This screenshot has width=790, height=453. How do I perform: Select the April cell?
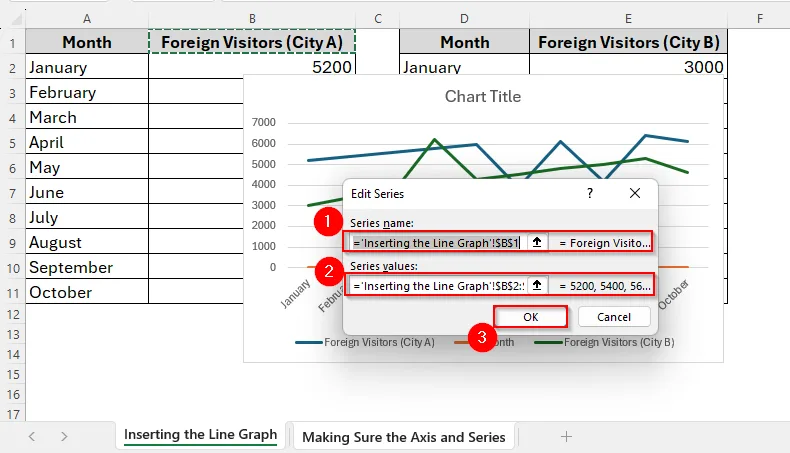(x=87, y=142)
